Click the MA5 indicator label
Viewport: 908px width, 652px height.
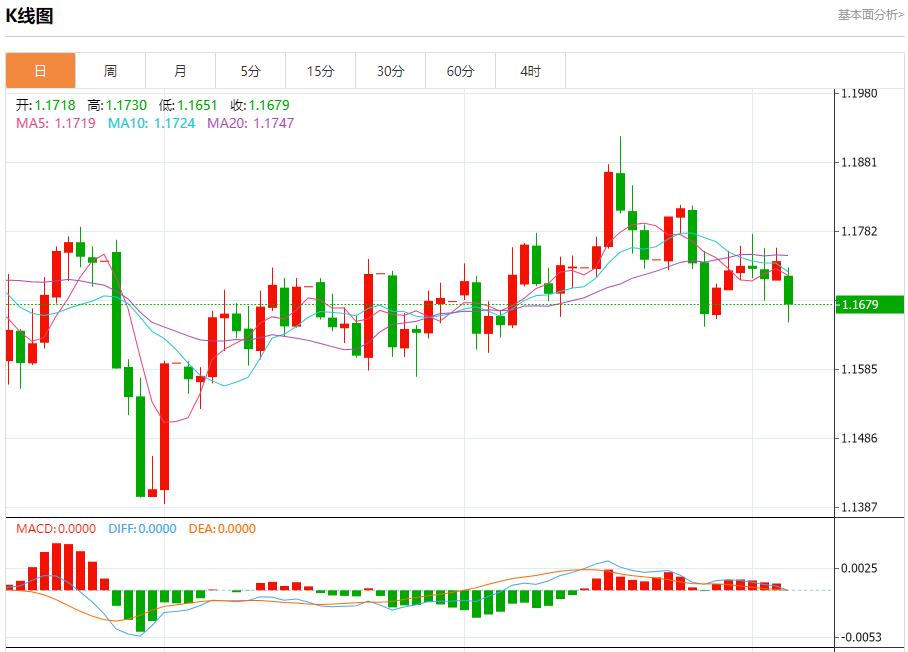point(38,122)
